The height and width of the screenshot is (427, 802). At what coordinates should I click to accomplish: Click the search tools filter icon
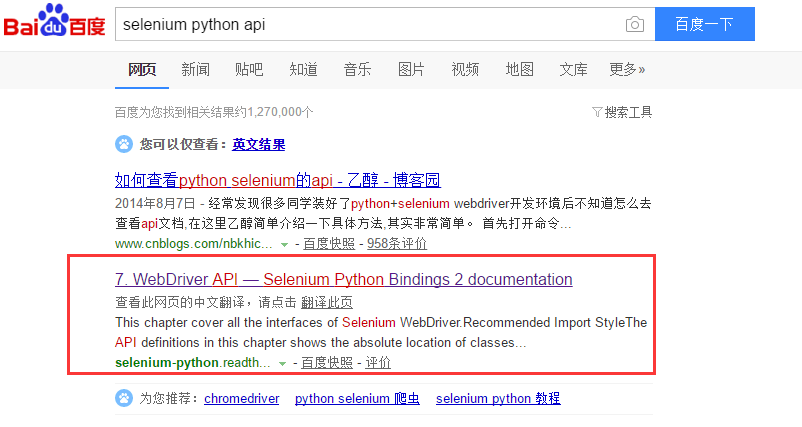(x=596, y=112)
